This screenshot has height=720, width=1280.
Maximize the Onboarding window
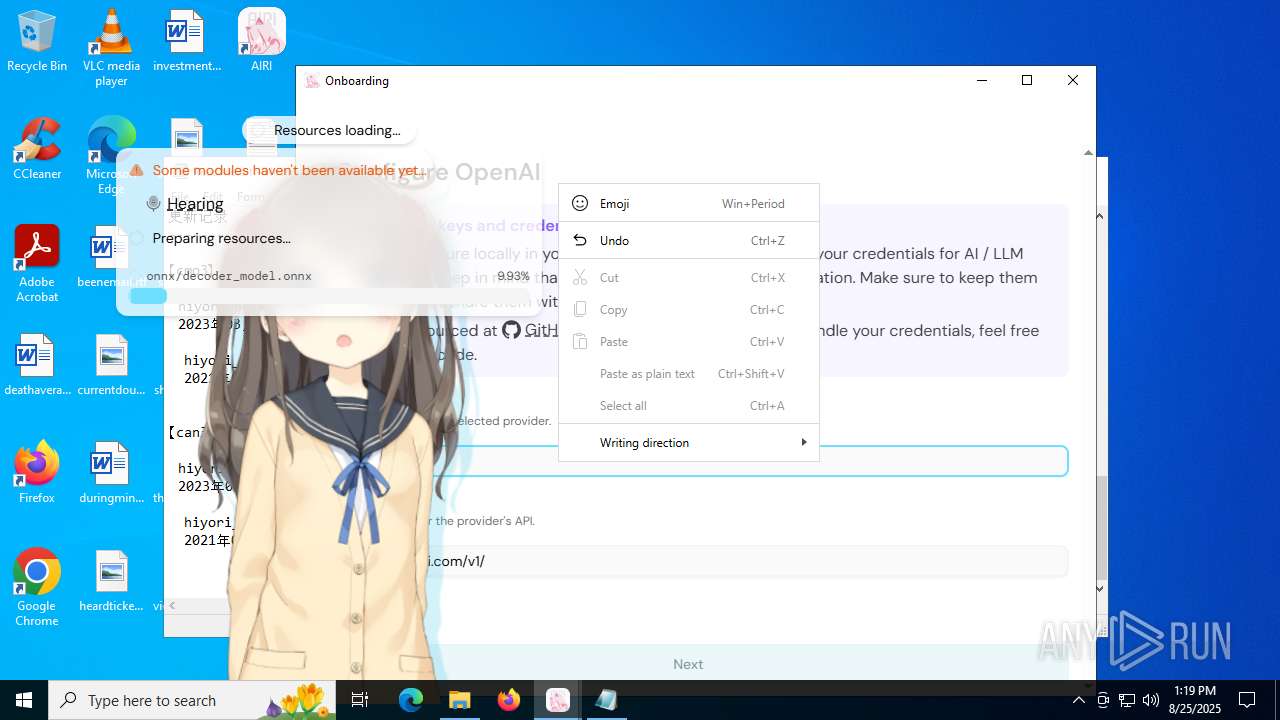[x=1026, y=80]
